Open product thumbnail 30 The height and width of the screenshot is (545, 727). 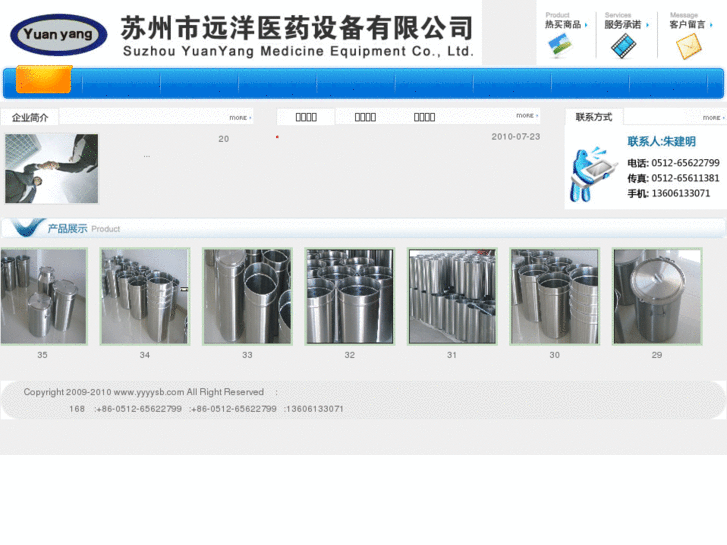[x=555, y=296]
